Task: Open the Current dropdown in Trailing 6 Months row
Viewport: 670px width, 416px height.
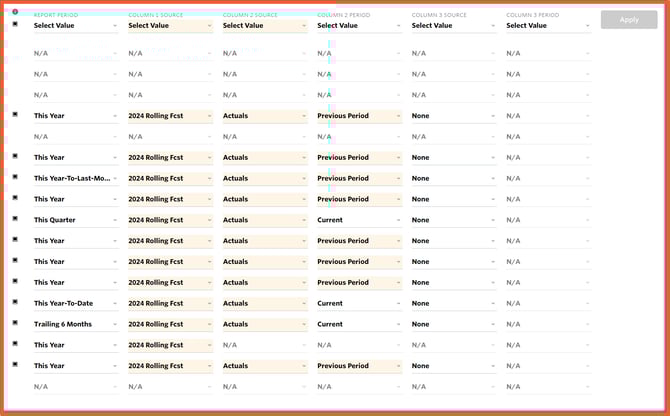Action: [358, 324]
